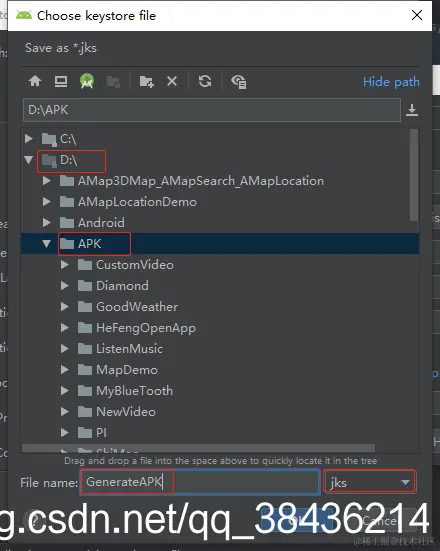The image size is (440, 551).
Task: Refresh the file tree
Action: pyautogui.click(x=205, y=81)
